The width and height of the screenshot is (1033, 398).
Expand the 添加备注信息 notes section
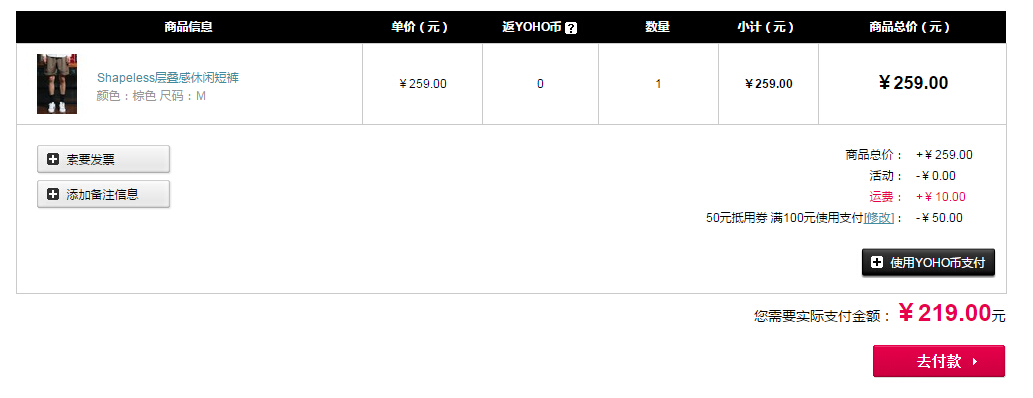[103, 194]
